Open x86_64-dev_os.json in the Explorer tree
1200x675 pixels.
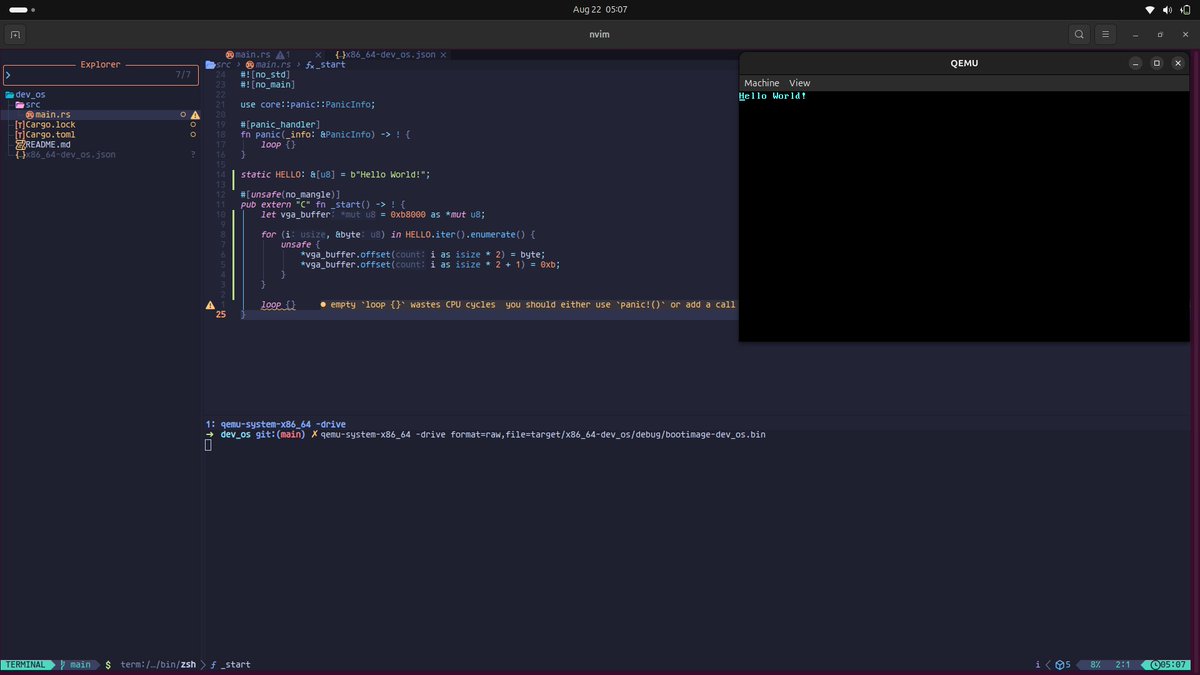tap(66, 155)
